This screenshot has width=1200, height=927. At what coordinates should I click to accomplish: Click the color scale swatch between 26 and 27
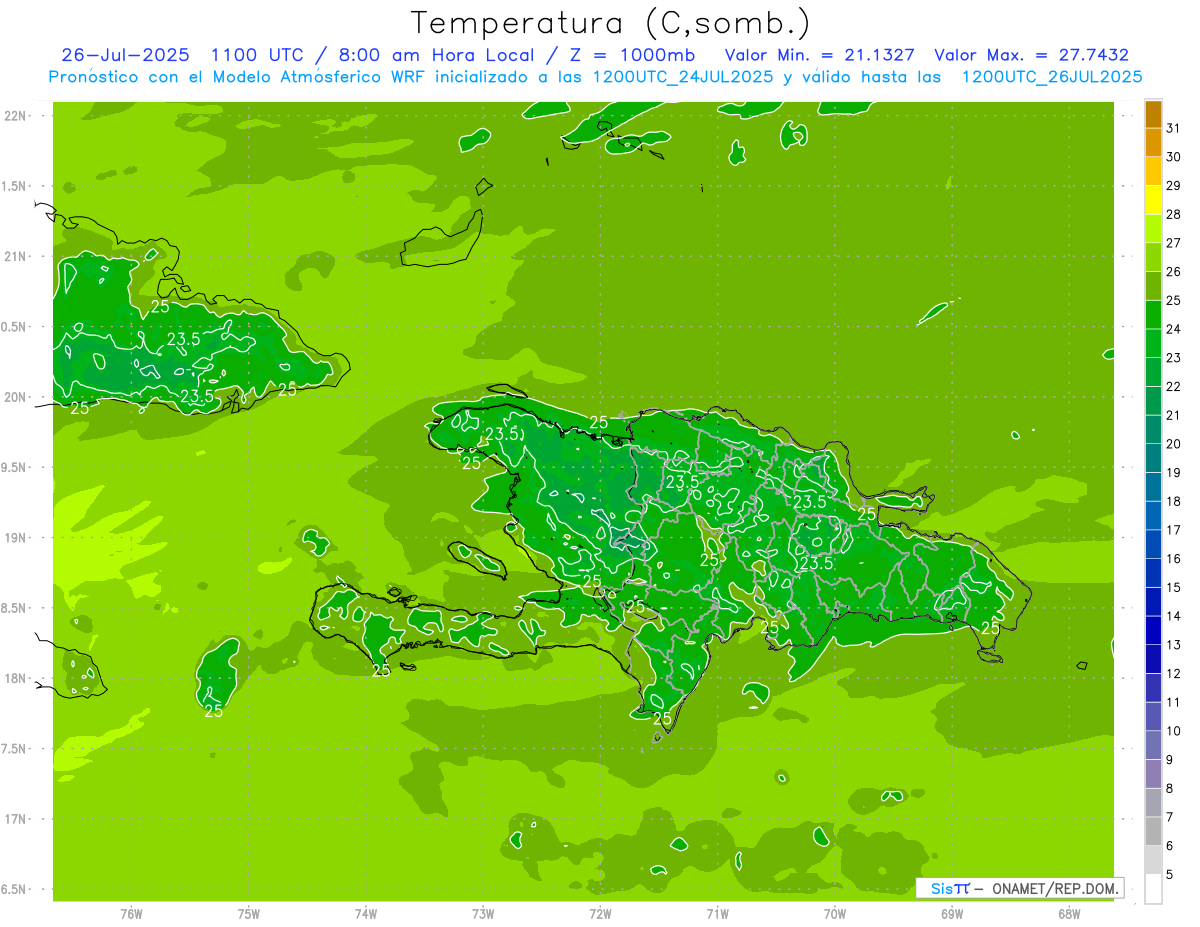point(1153,257)
